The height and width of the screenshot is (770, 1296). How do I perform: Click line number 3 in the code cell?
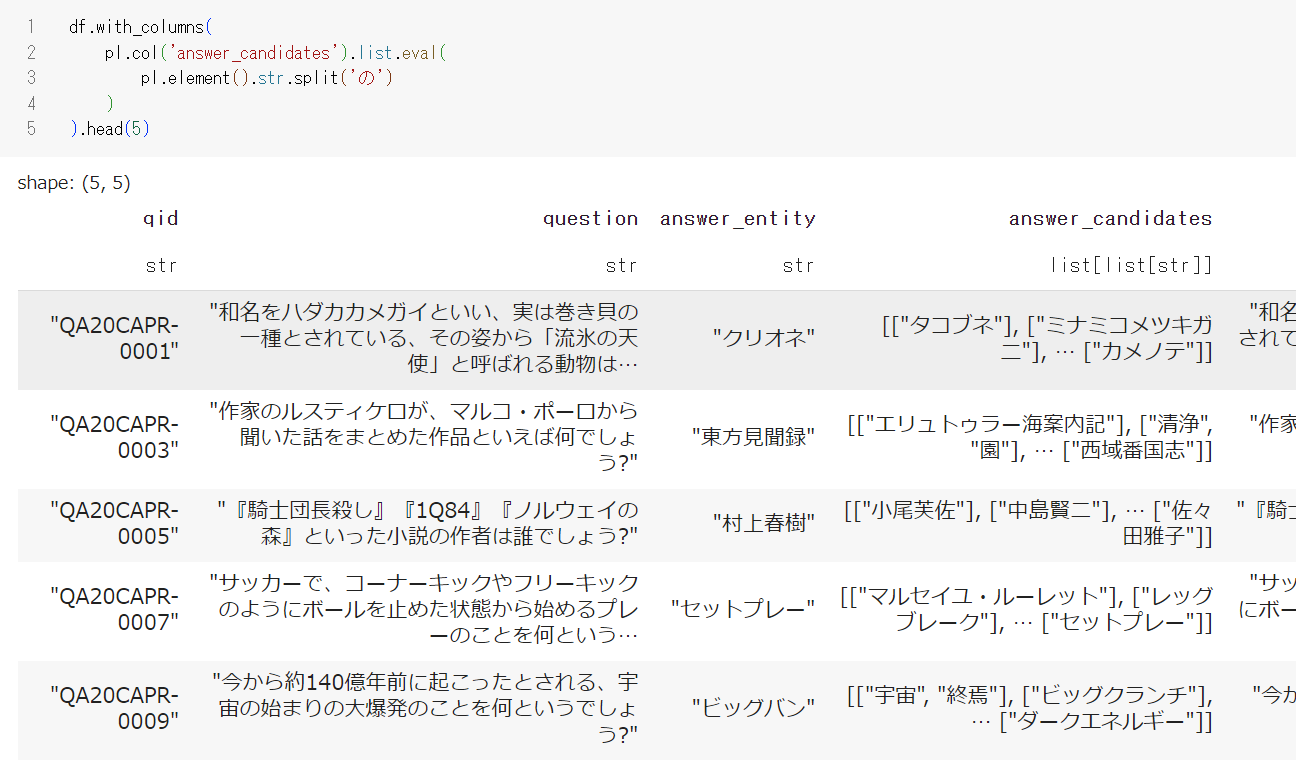click(31, 77)
